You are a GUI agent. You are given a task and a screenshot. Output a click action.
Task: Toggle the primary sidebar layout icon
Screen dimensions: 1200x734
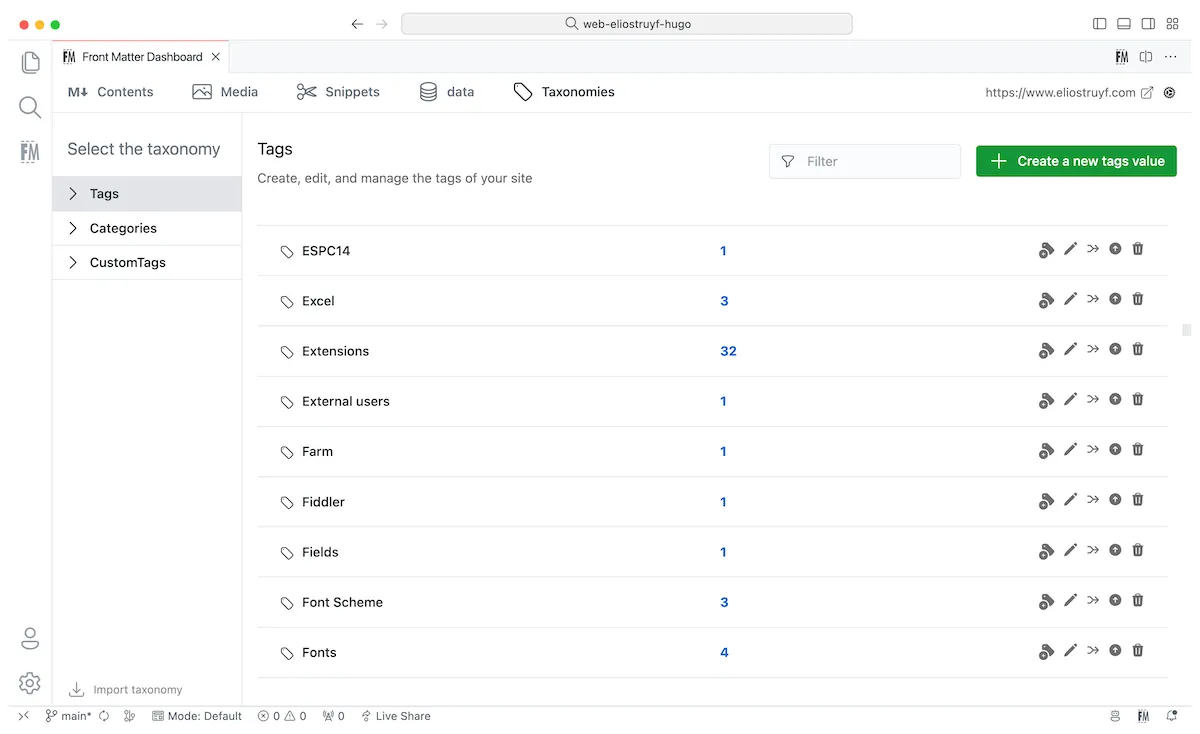click(1100, 24)
